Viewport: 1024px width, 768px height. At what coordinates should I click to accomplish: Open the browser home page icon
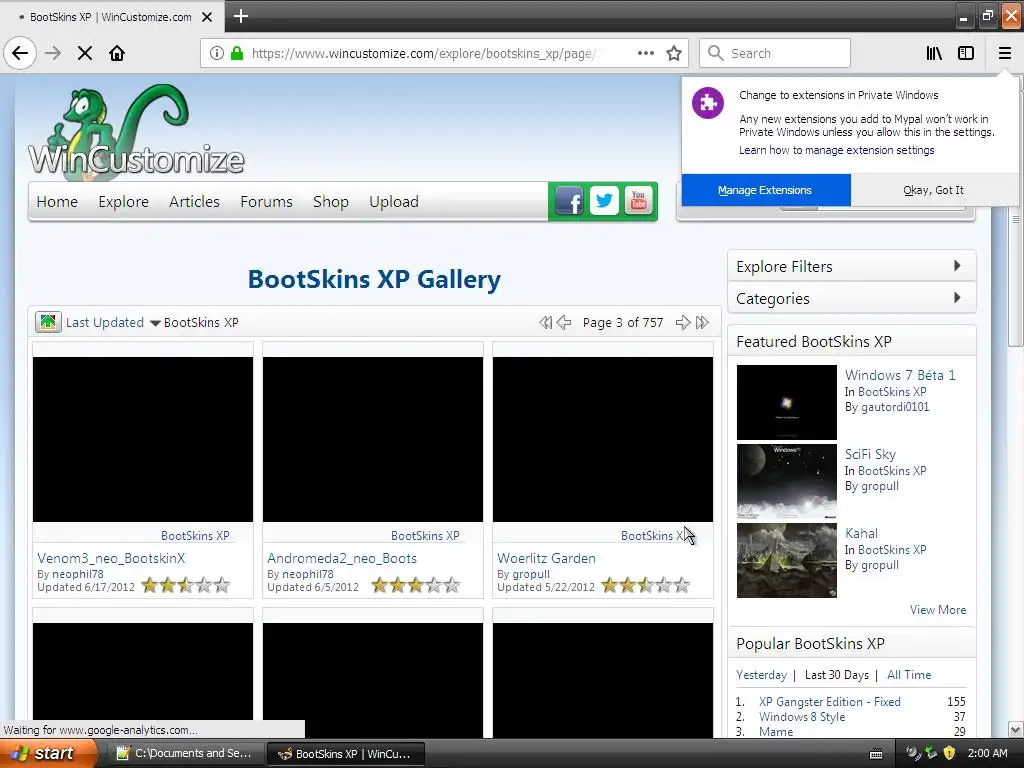click(x=117, y=53)
